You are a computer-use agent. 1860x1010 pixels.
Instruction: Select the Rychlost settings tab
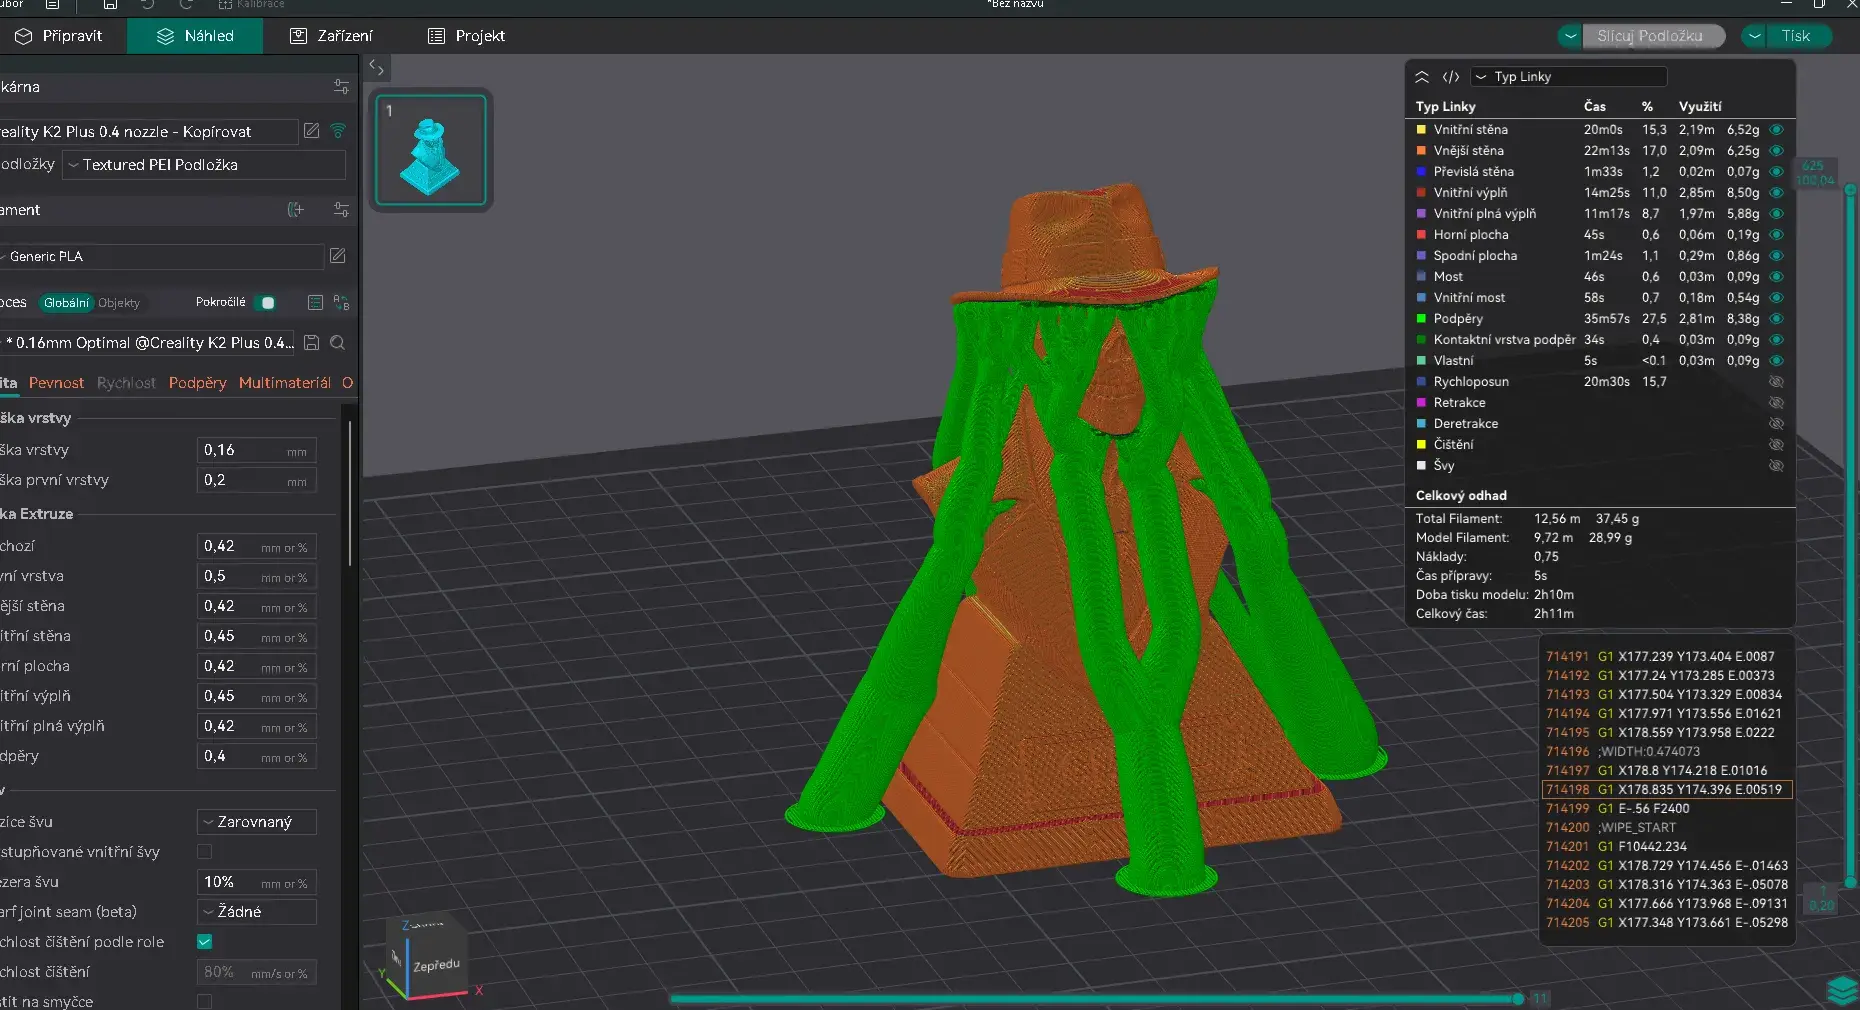pyautogui.click(x=126, y=383)
